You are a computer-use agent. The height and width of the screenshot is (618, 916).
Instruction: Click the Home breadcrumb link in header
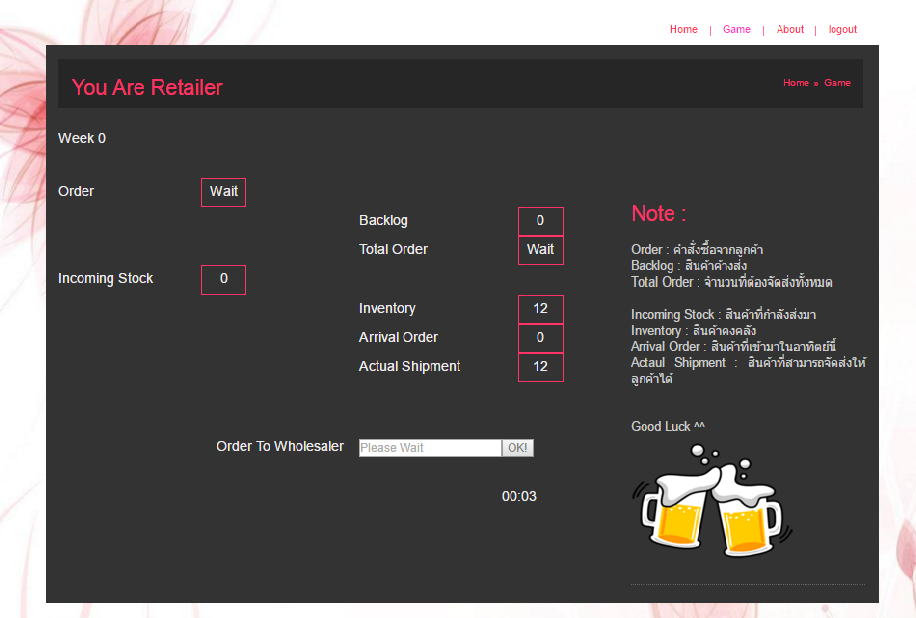click(796, 83)
